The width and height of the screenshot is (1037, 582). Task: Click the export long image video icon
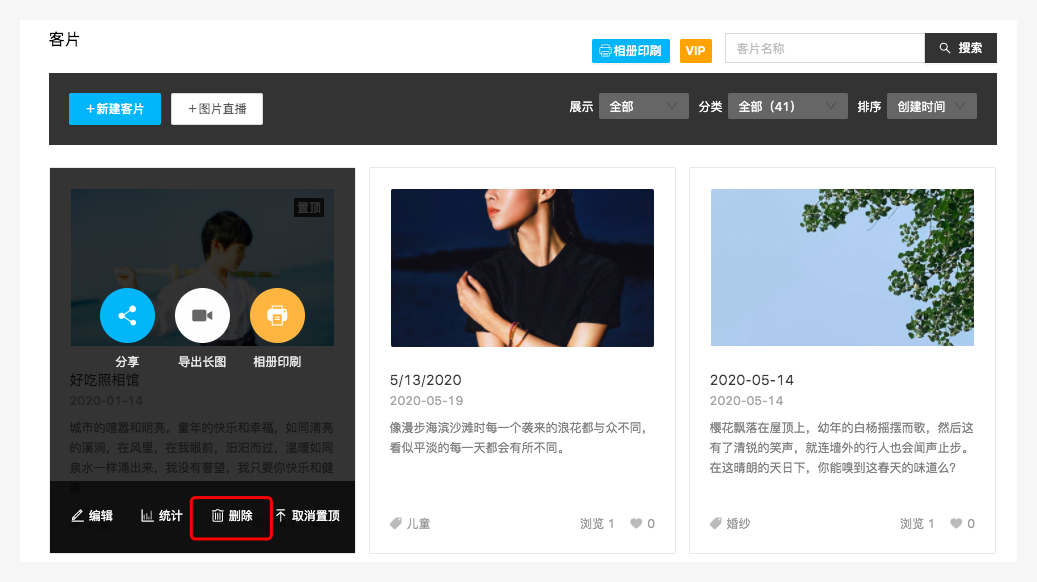202,316
